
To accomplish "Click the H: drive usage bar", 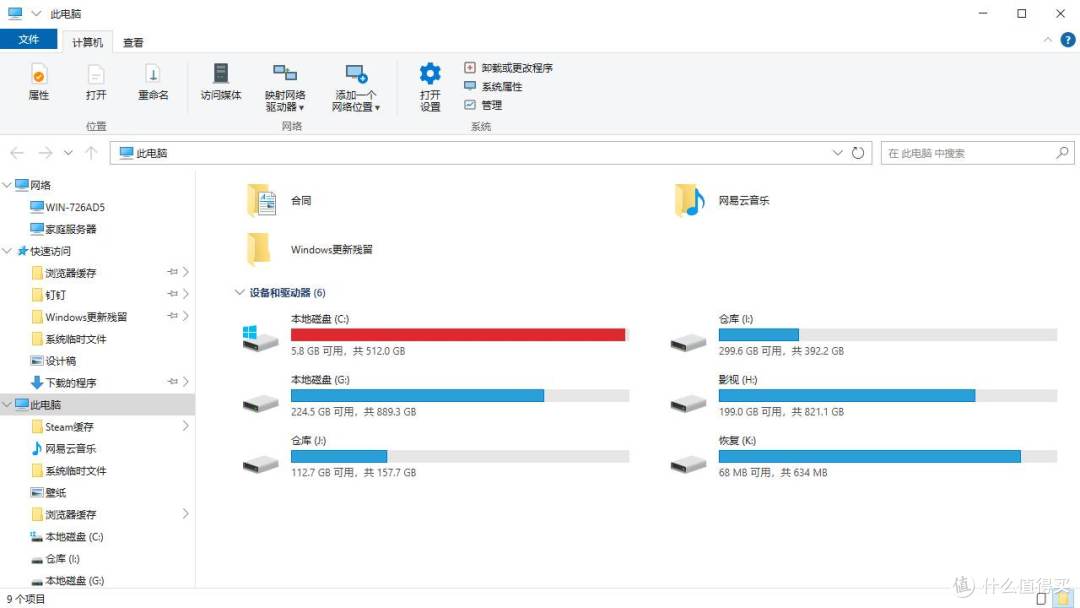I will pyautogui.click(x=887, y=395).
